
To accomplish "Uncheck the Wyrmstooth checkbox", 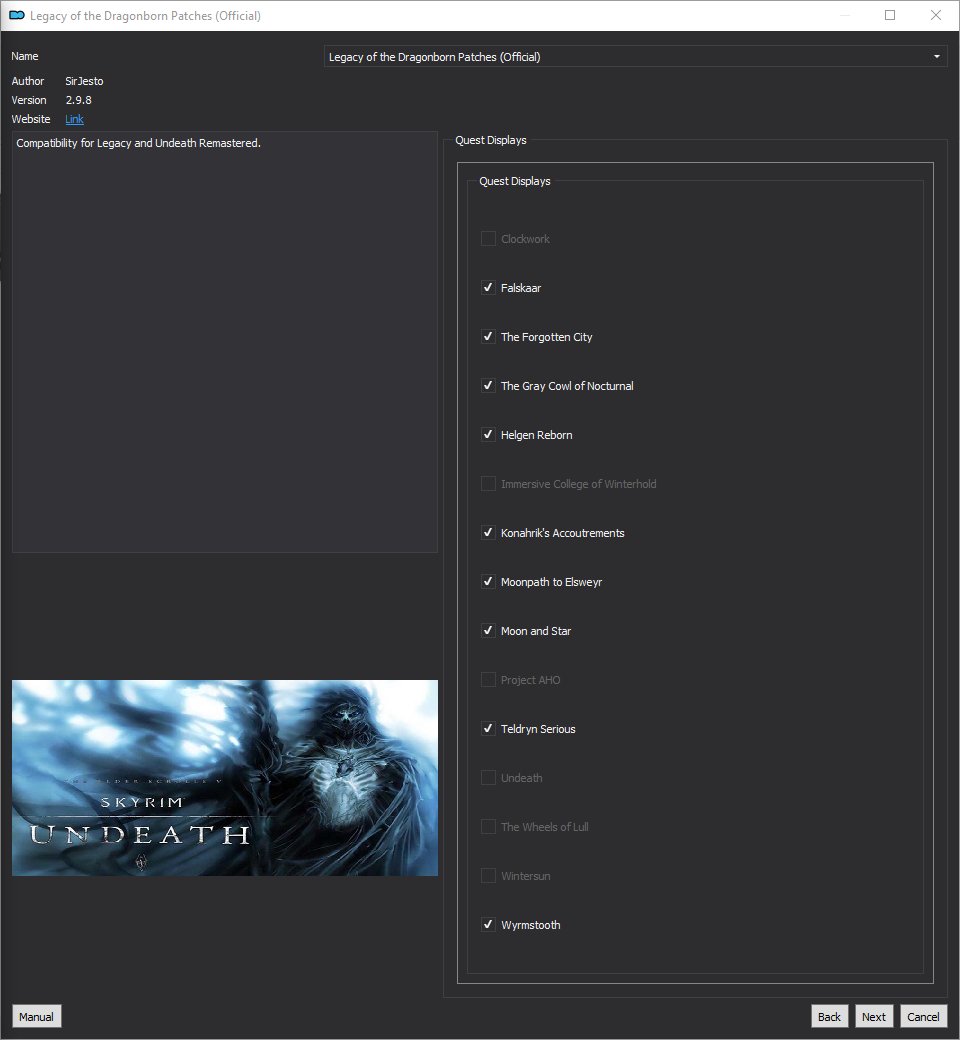I will pos(488,925).
